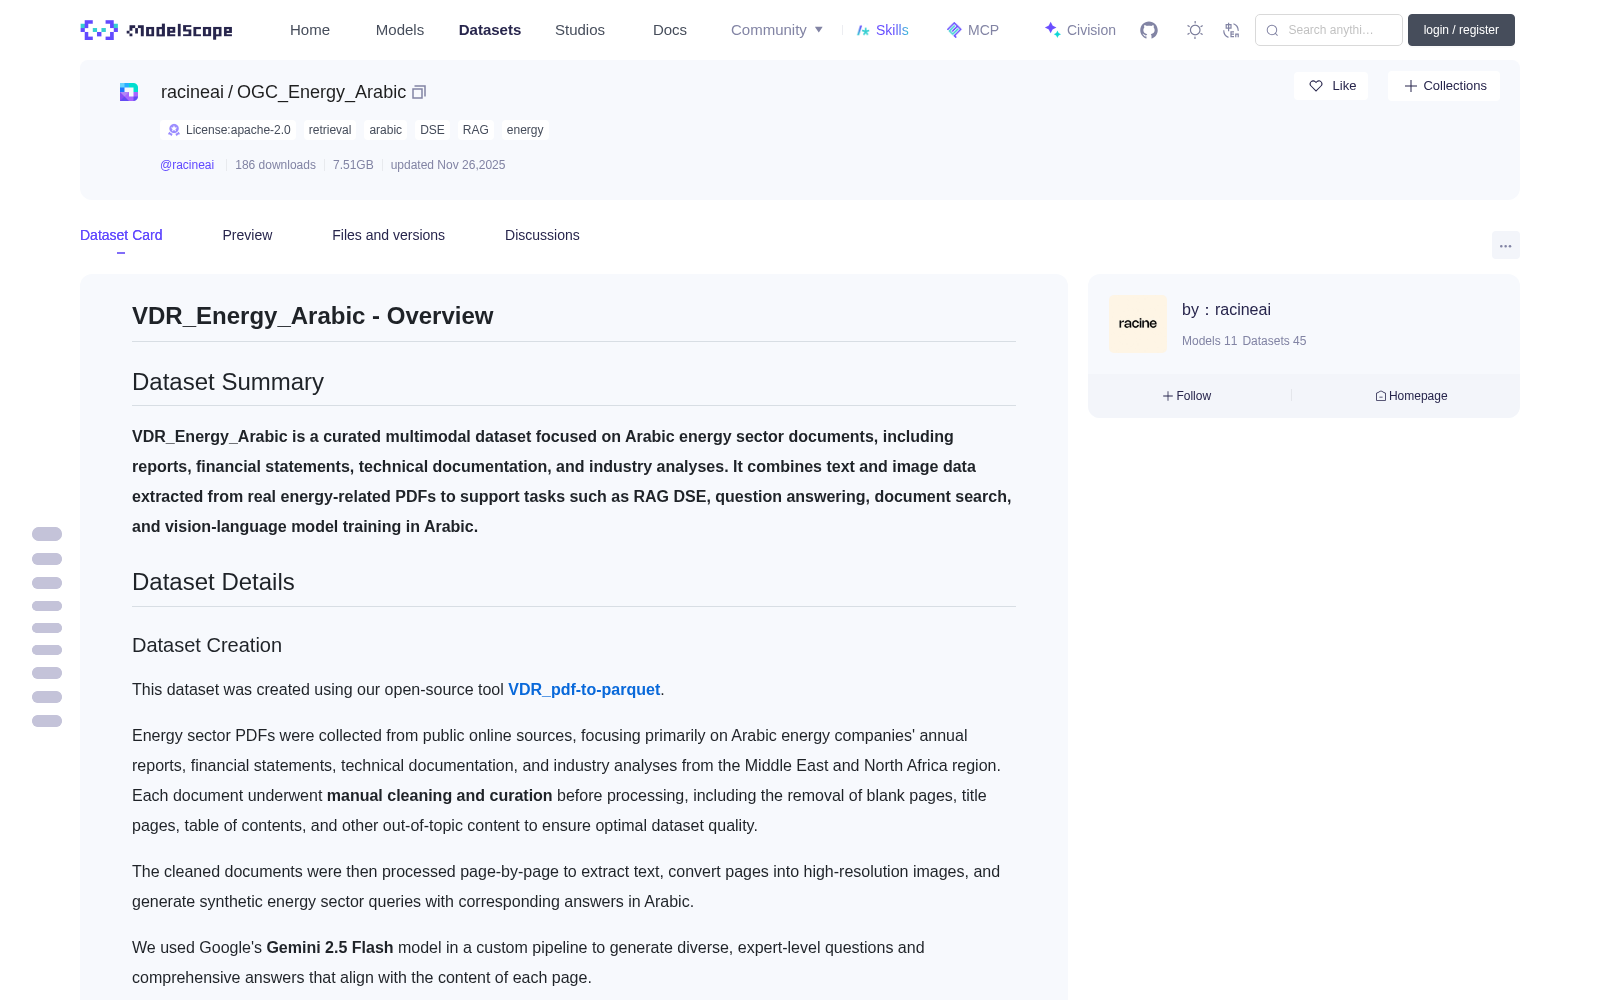Expand the Community dropdown menu
This screenshot has width=1600, height=1000.
click(x=777, y=30)
